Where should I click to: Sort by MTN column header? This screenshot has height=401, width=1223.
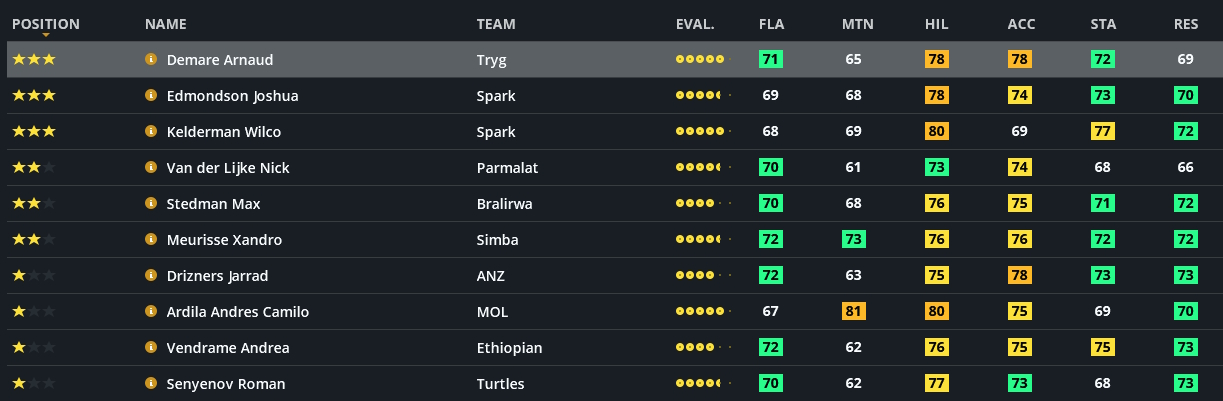(857, 24)
